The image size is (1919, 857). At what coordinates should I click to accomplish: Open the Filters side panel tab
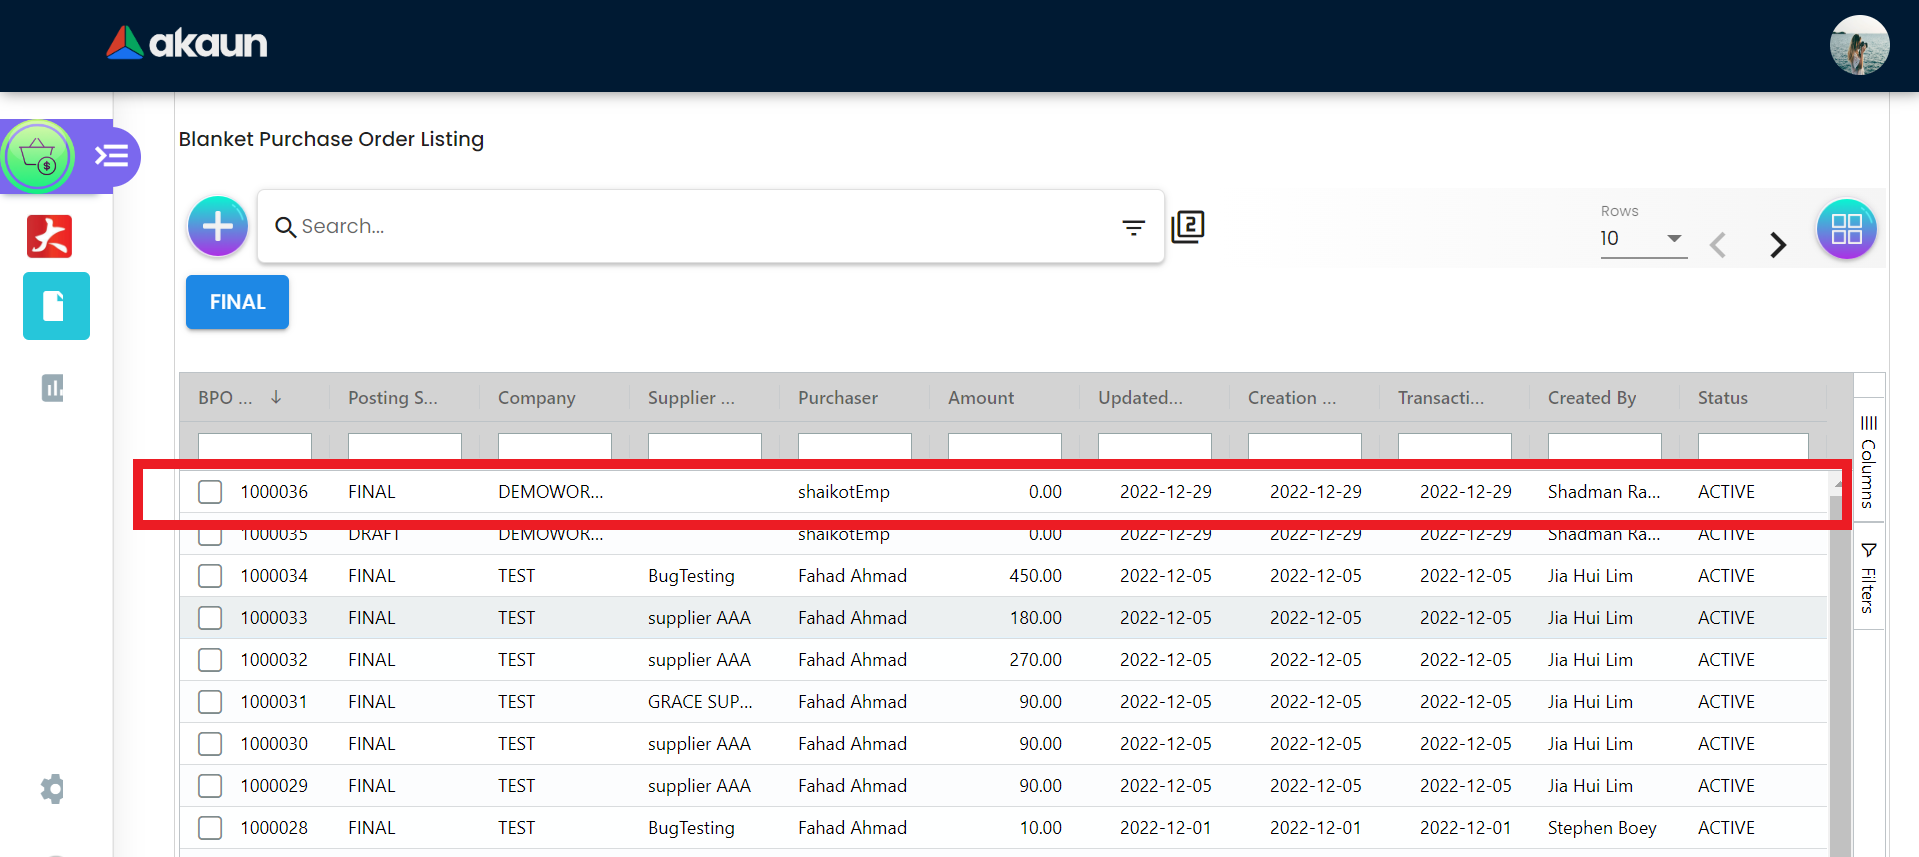click(x=1868, y=578)
